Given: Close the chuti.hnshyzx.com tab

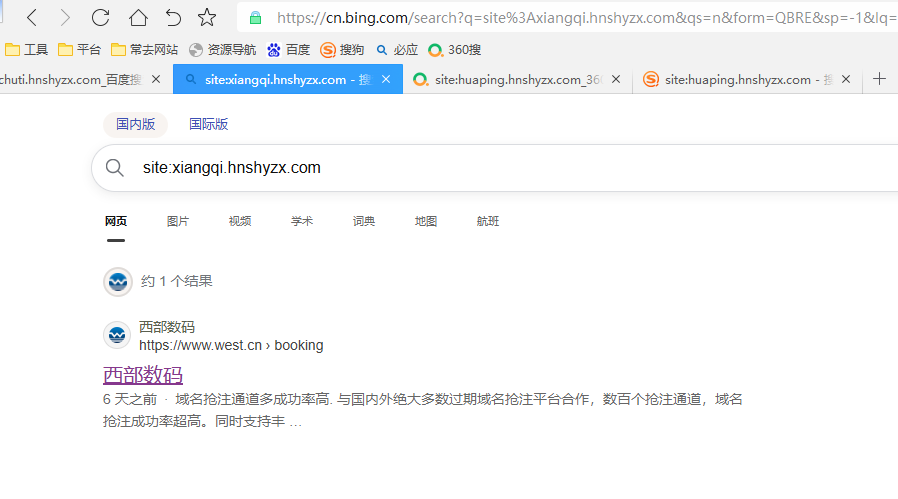Looking at the screenshot, I should click(x=156, y=80).
